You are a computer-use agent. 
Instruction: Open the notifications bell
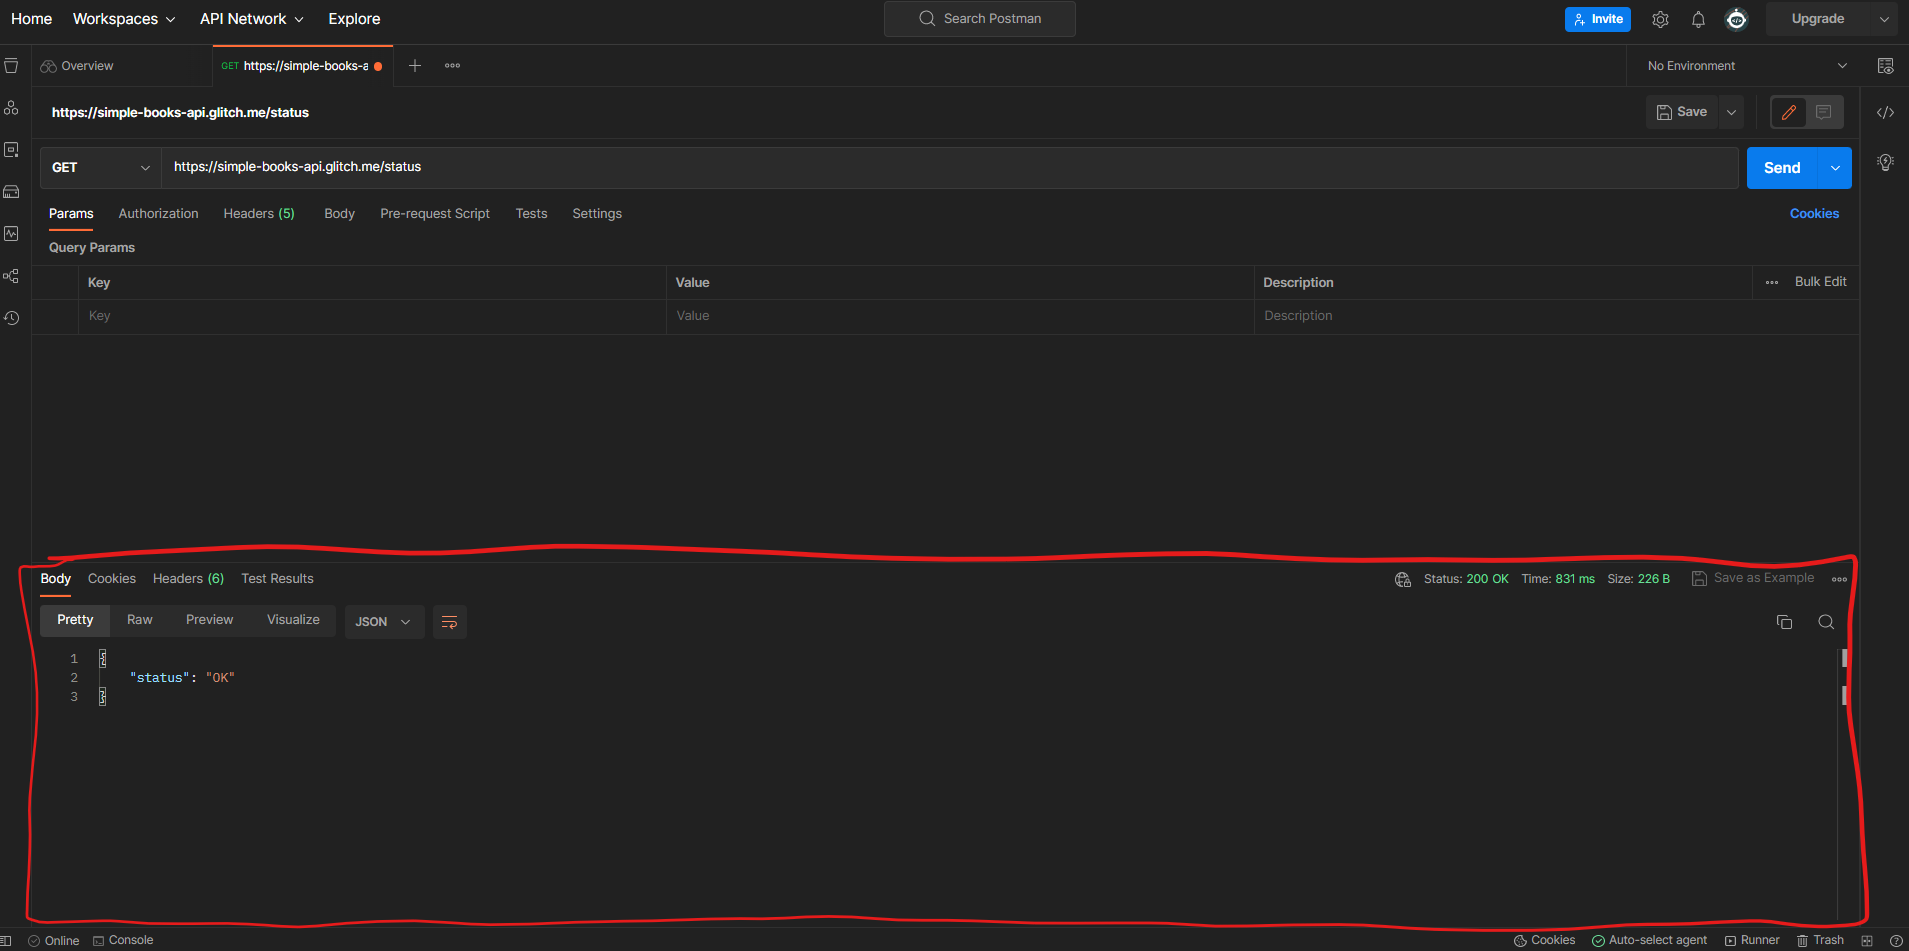(x=1698, y=19)
